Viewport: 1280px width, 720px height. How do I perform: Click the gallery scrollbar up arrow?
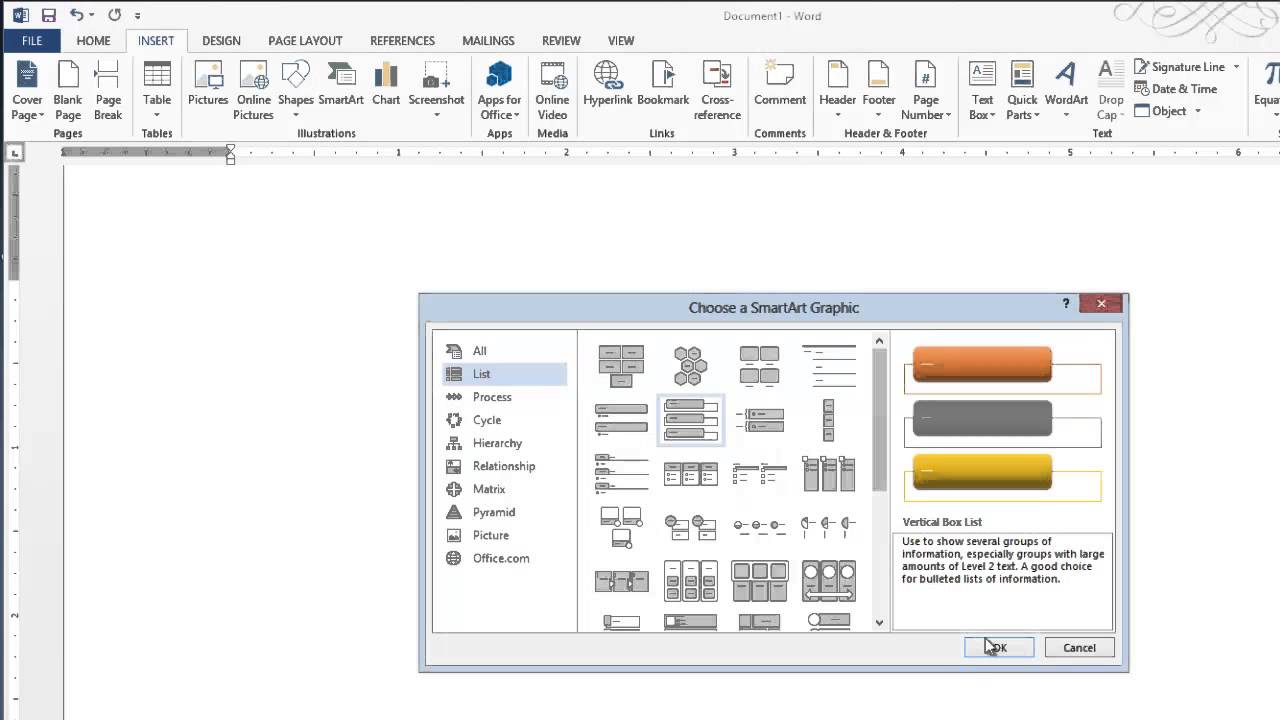coord(879,342)
